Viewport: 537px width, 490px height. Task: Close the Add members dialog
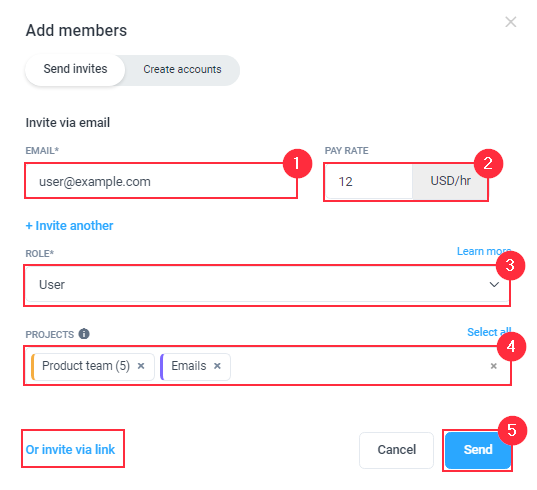point(510,22)
